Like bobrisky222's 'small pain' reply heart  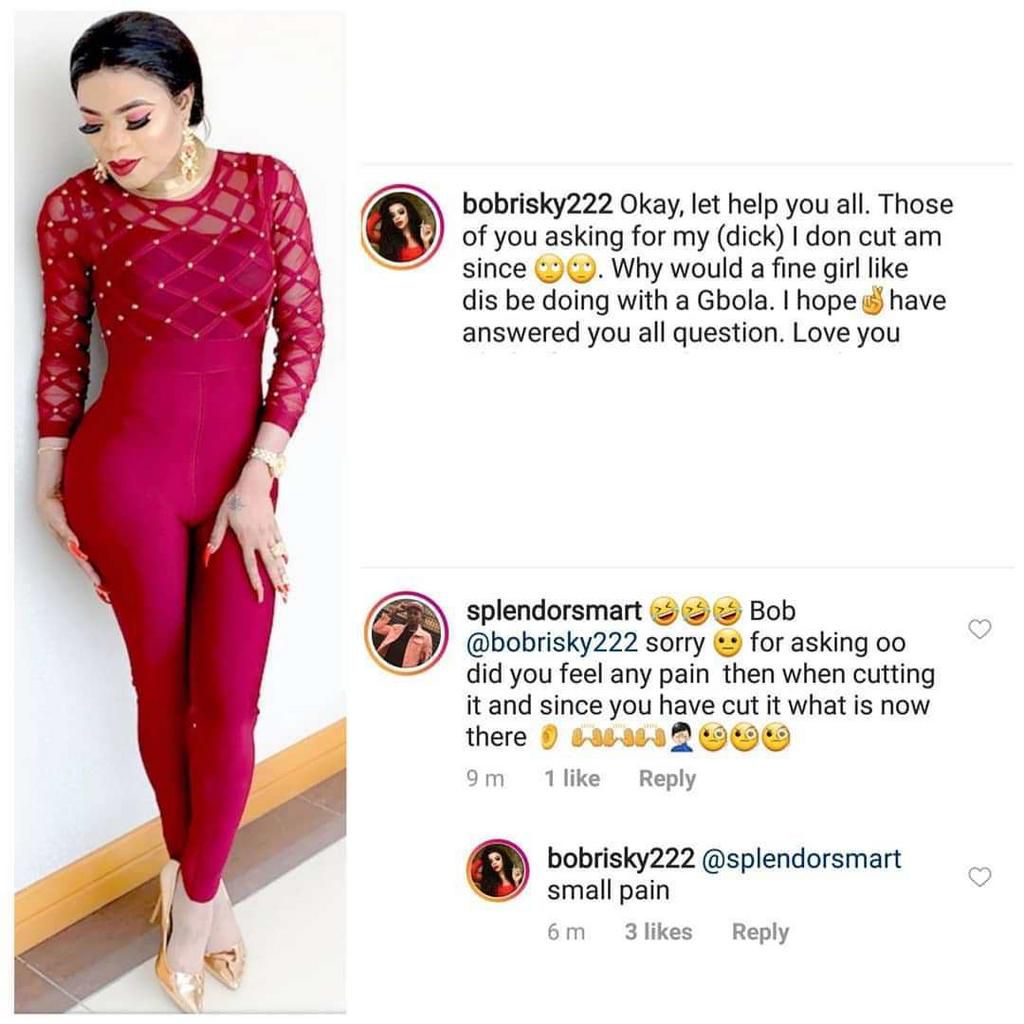click(979, 876)
